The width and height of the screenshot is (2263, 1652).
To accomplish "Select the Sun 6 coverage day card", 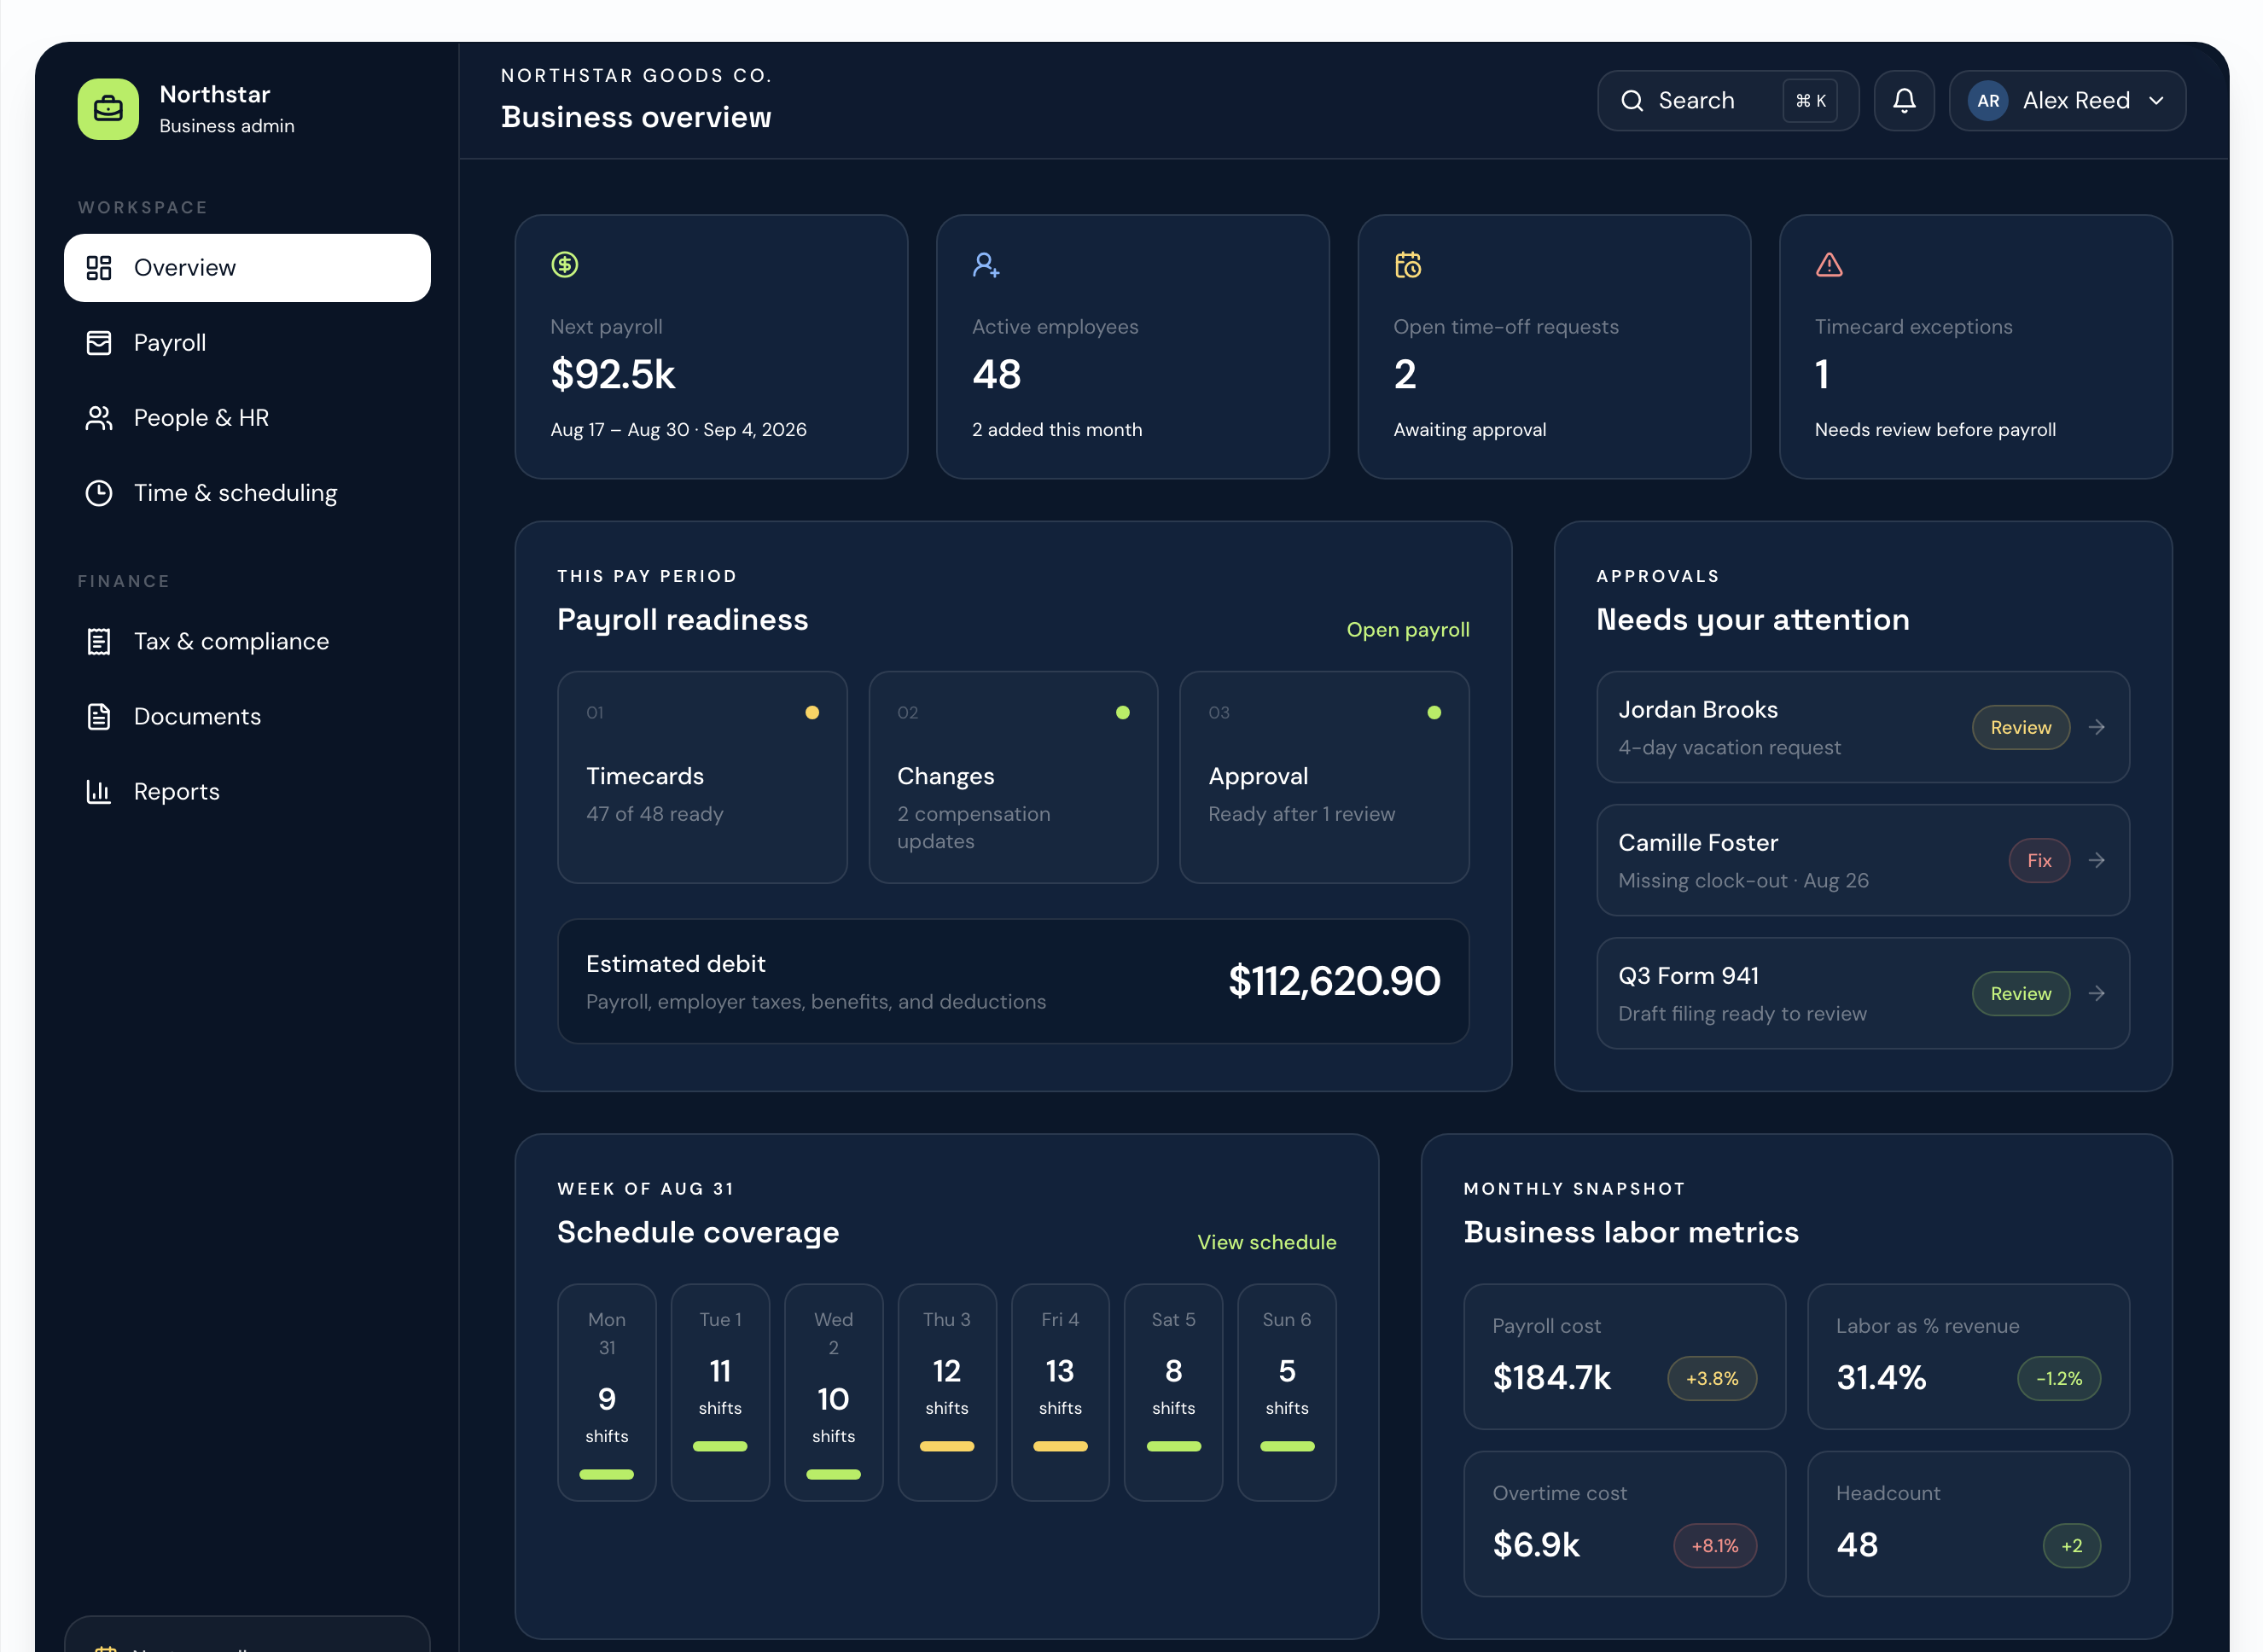I will [x=1287, y=1392].
